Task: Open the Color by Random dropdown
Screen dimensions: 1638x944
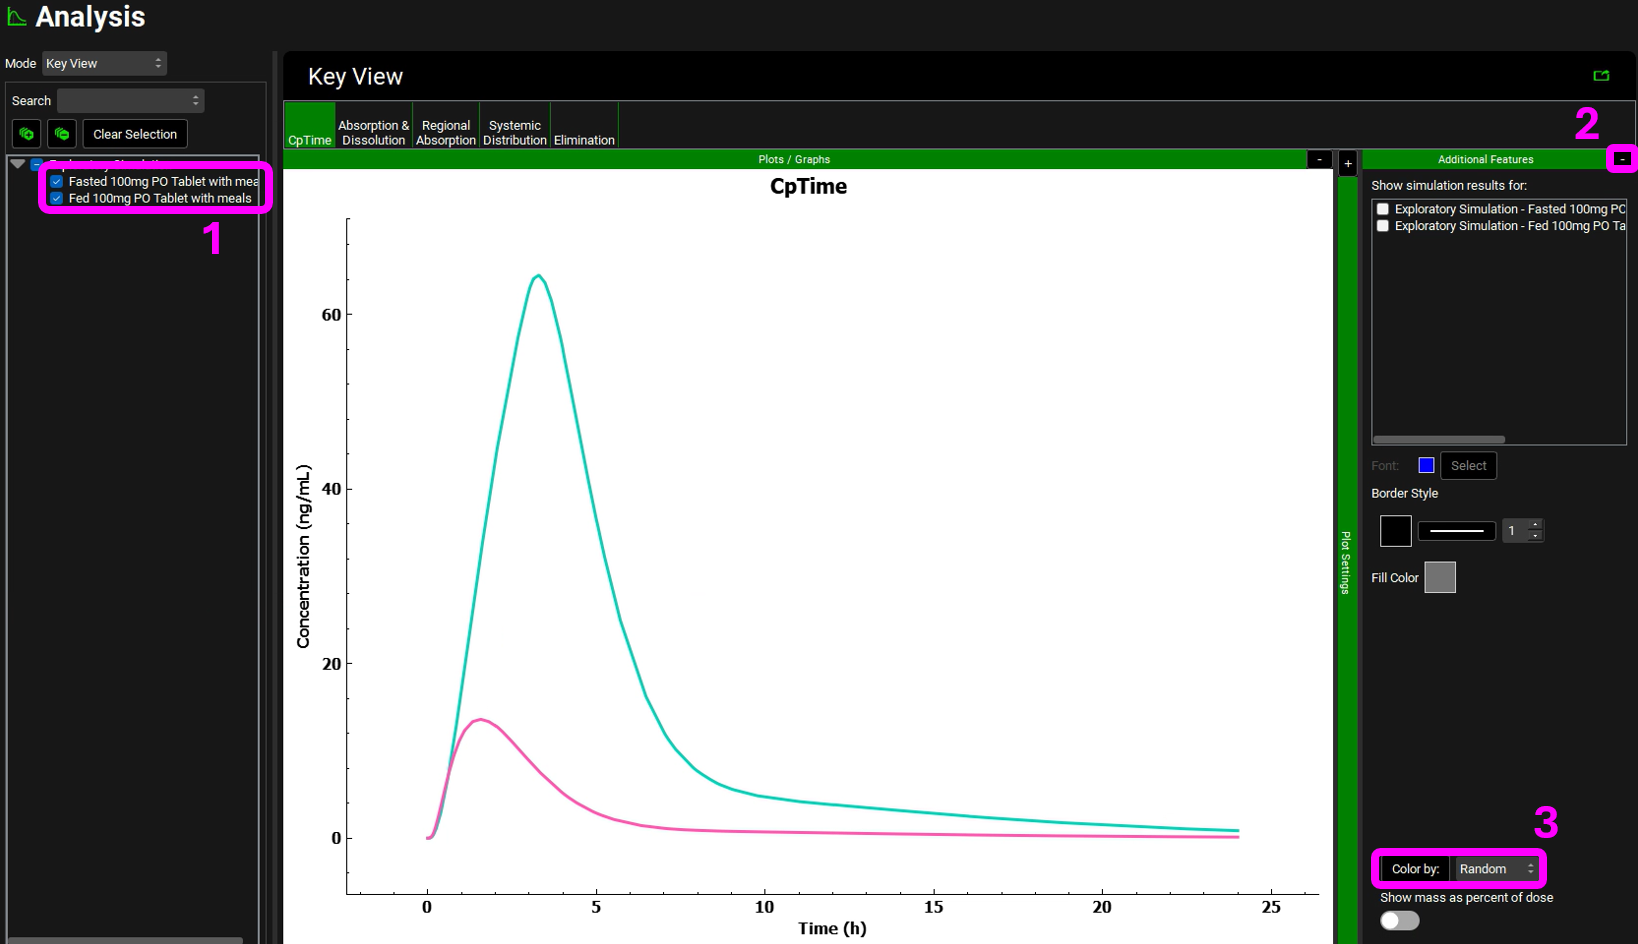Action: 1495,869
